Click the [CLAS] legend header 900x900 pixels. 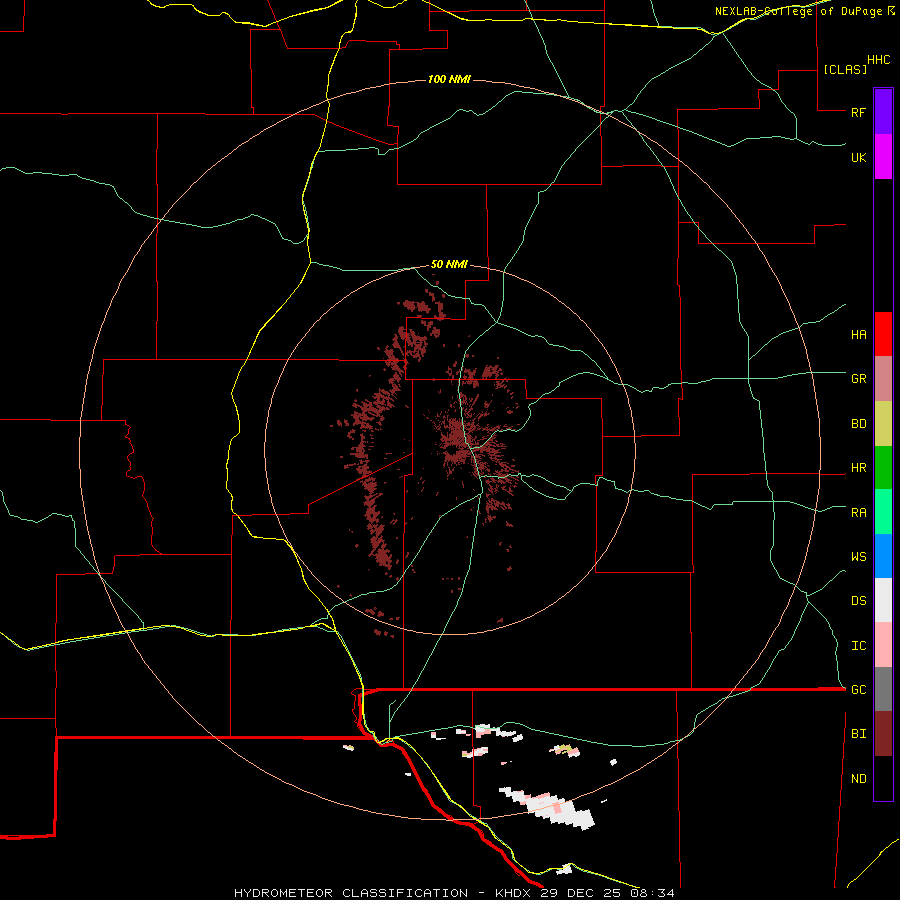click(x=845, y=69)
